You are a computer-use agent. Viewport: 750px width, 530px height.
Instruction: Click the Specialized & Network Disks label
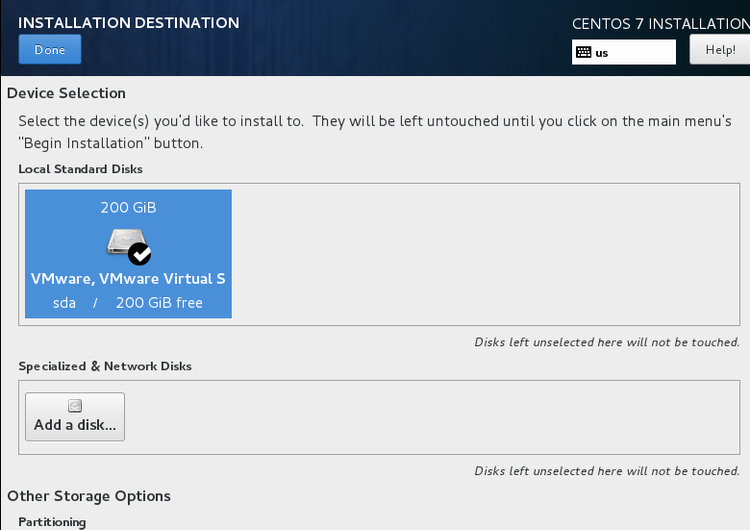tap(105, 366)
